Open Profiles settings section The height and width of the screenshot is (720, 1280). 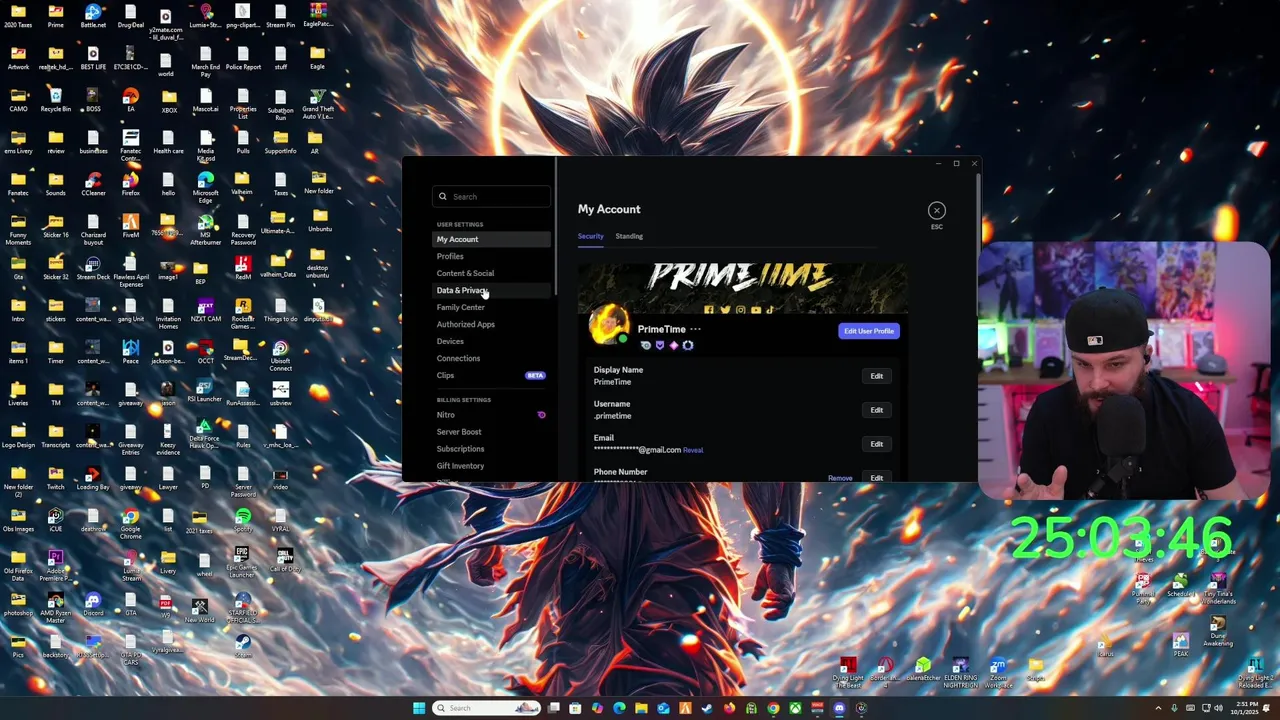[x=491, y=256]
